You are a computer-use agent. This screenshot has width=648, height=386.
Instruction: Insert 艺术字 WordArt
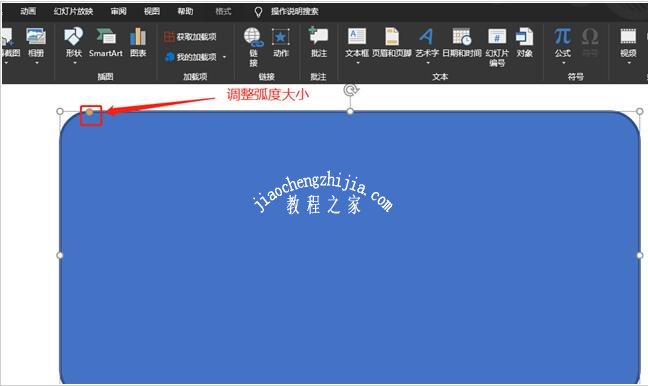pos(427,43)
